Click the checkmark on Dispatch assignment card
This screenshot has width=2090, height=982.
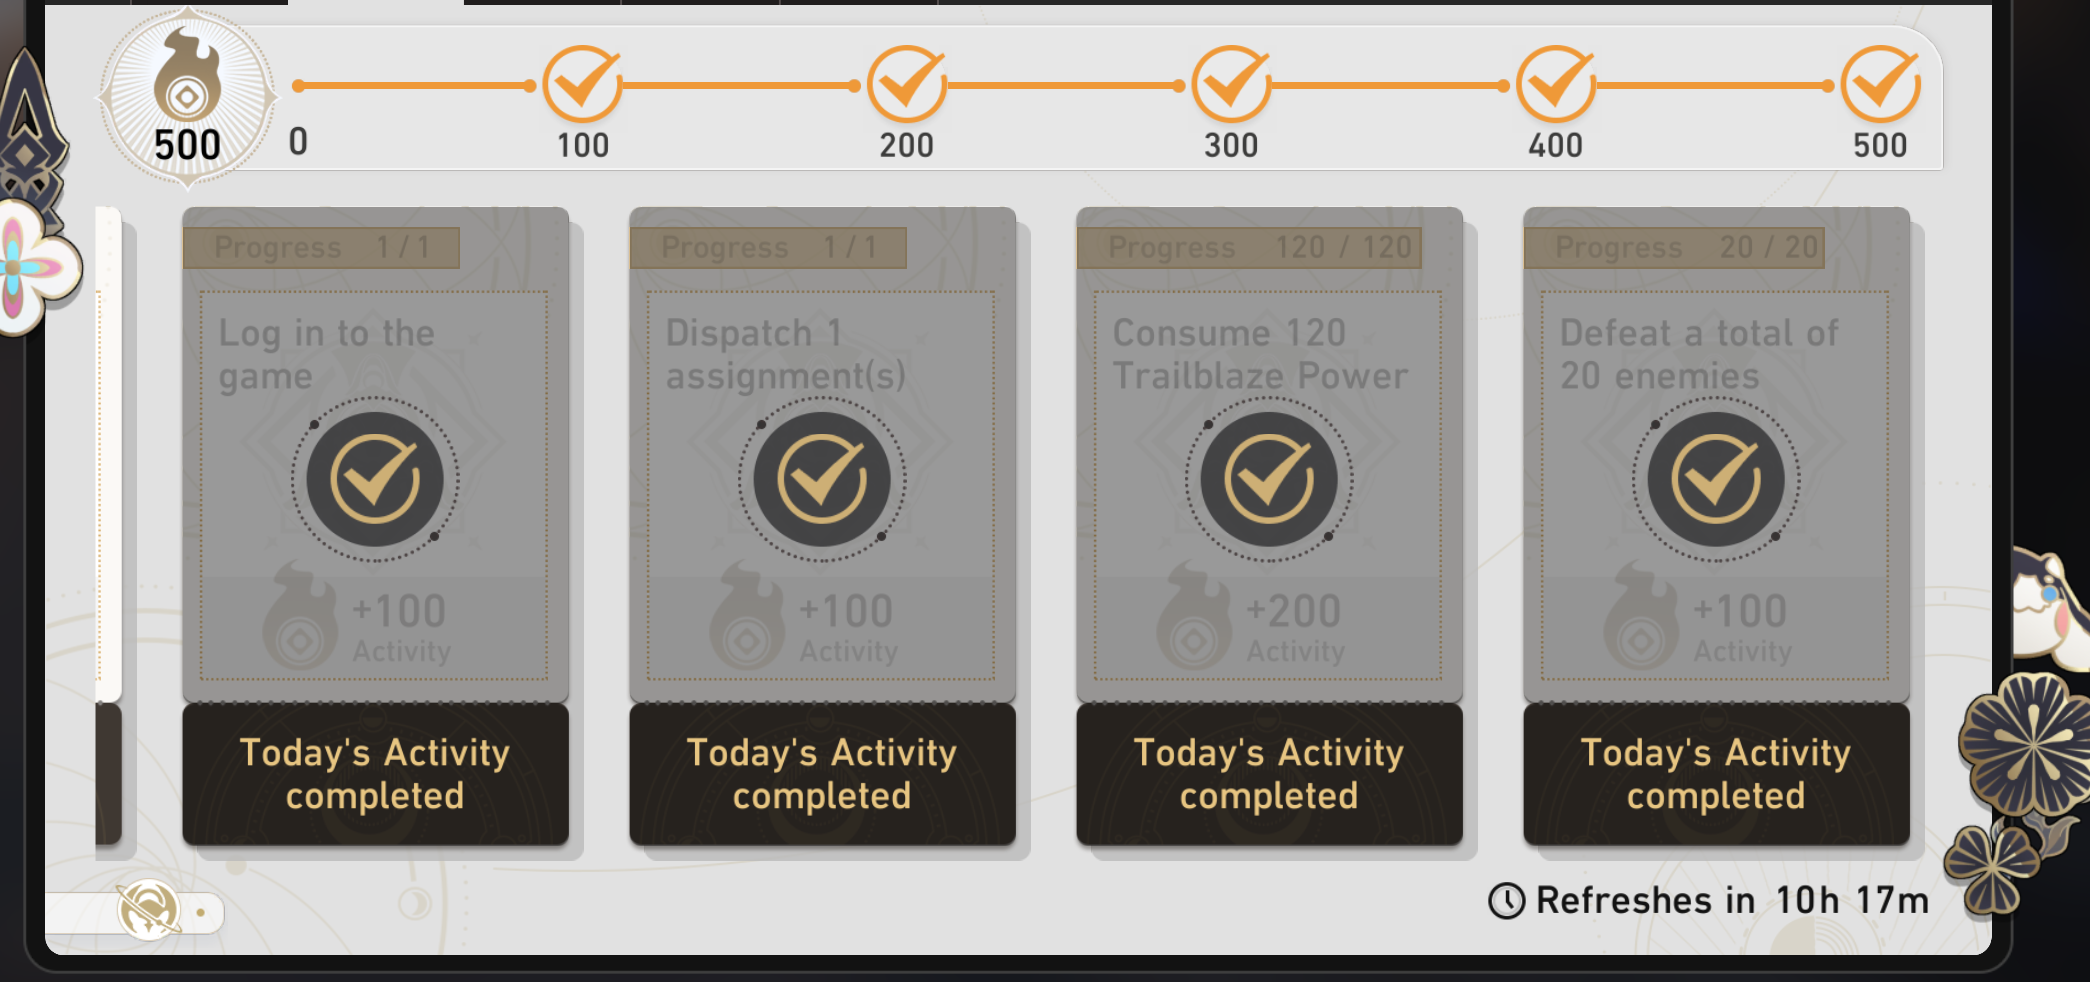(822, 480)
